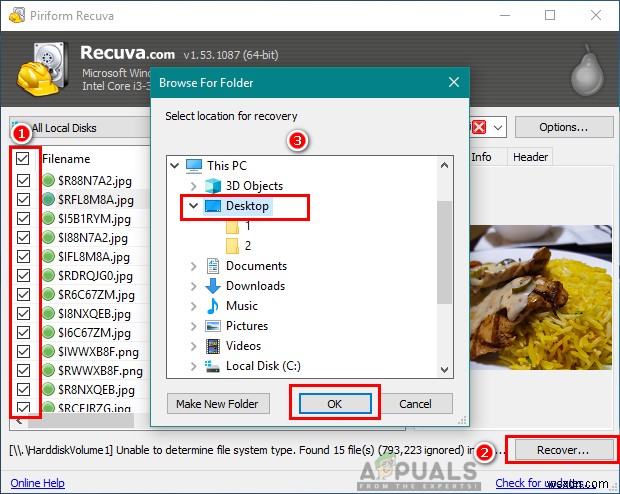
Task: Click the Recover... button
Action: pyautogui.click(x=563, y=450)
